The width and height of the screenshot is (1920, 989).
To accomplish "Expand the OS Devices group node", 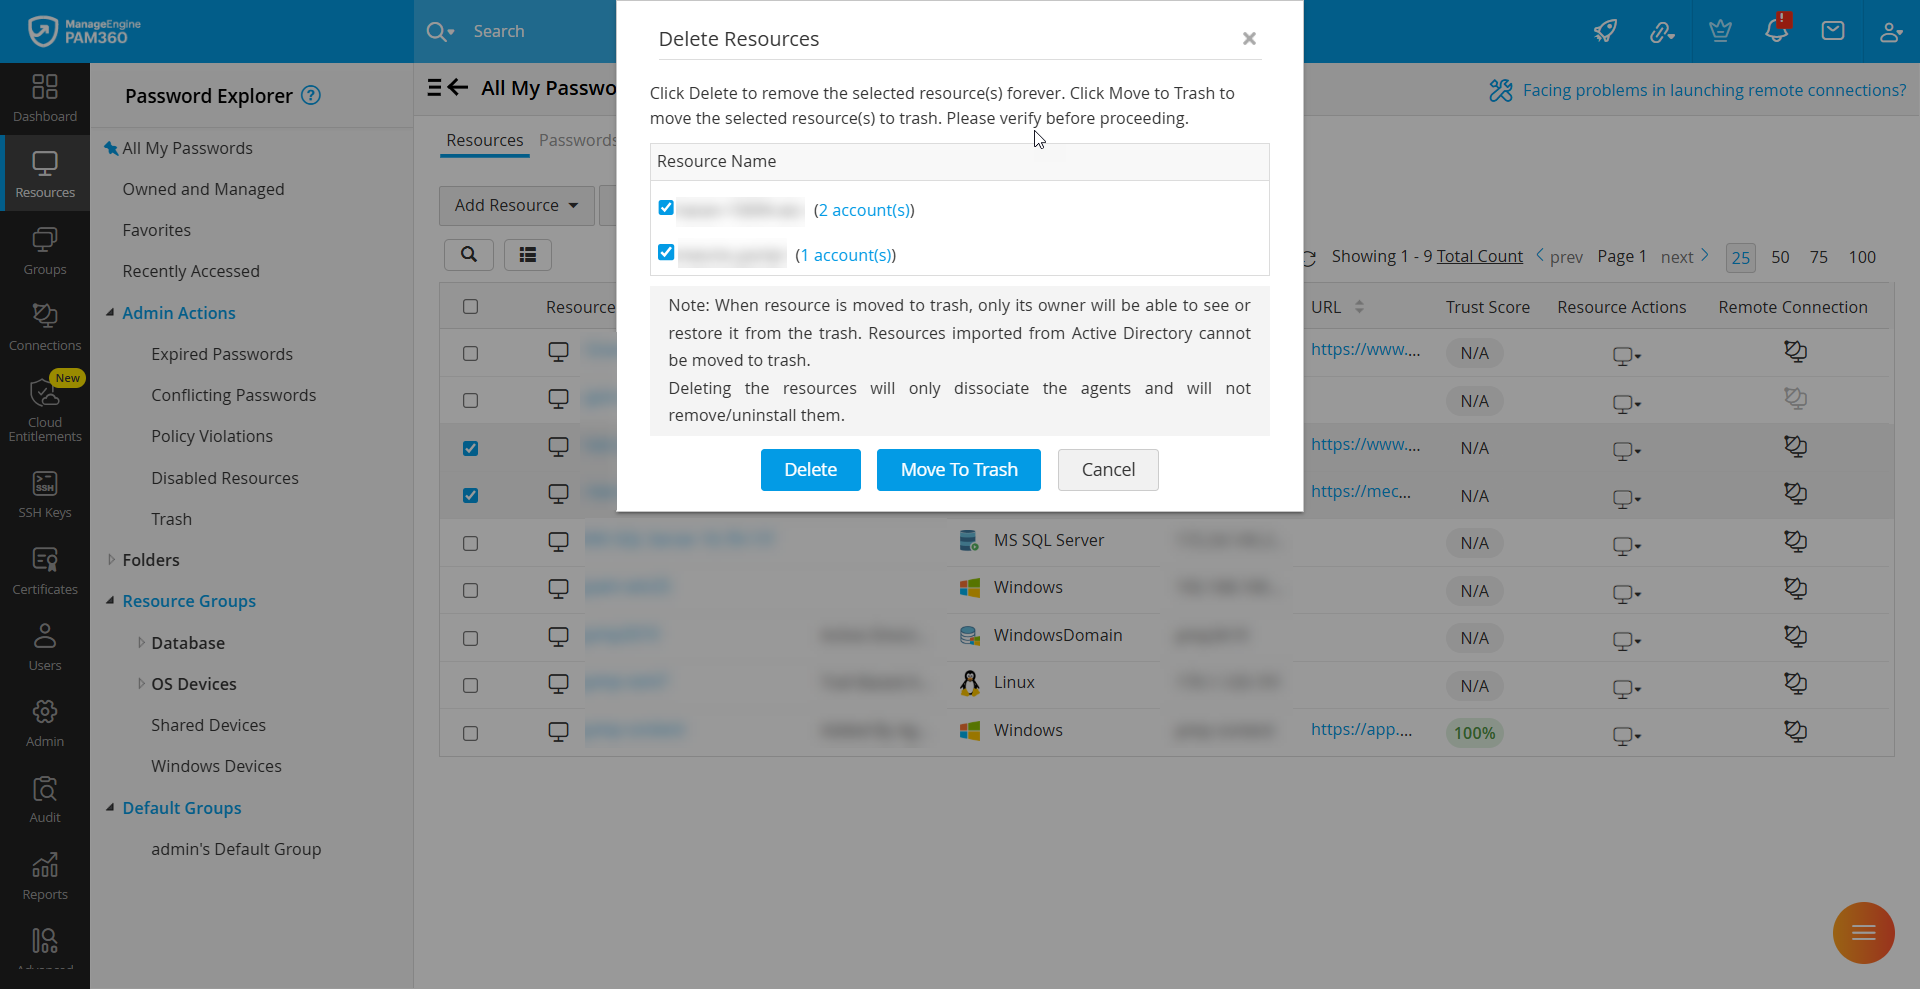I will [141, 684].
